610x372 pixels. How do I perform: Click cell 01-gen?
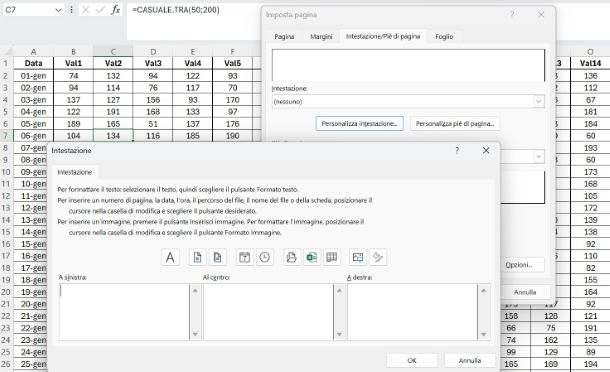pos(33,76)
